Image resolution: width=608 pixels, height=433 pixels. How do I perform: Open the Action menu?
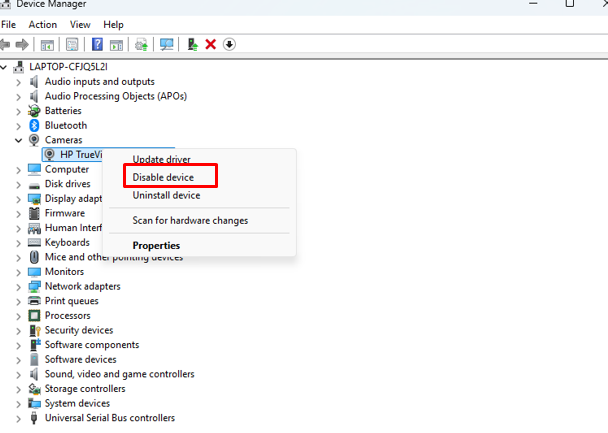(x=43, y=24)
